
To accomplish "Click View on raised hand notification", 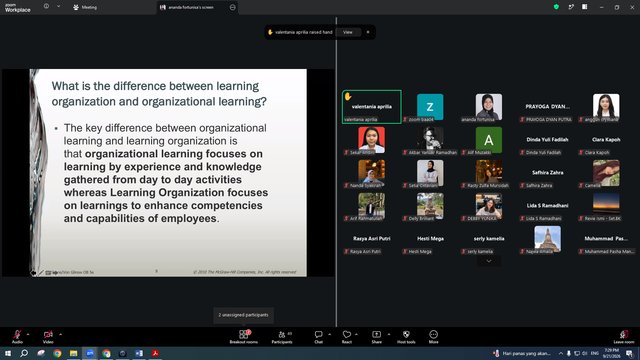I will (348, 32).
